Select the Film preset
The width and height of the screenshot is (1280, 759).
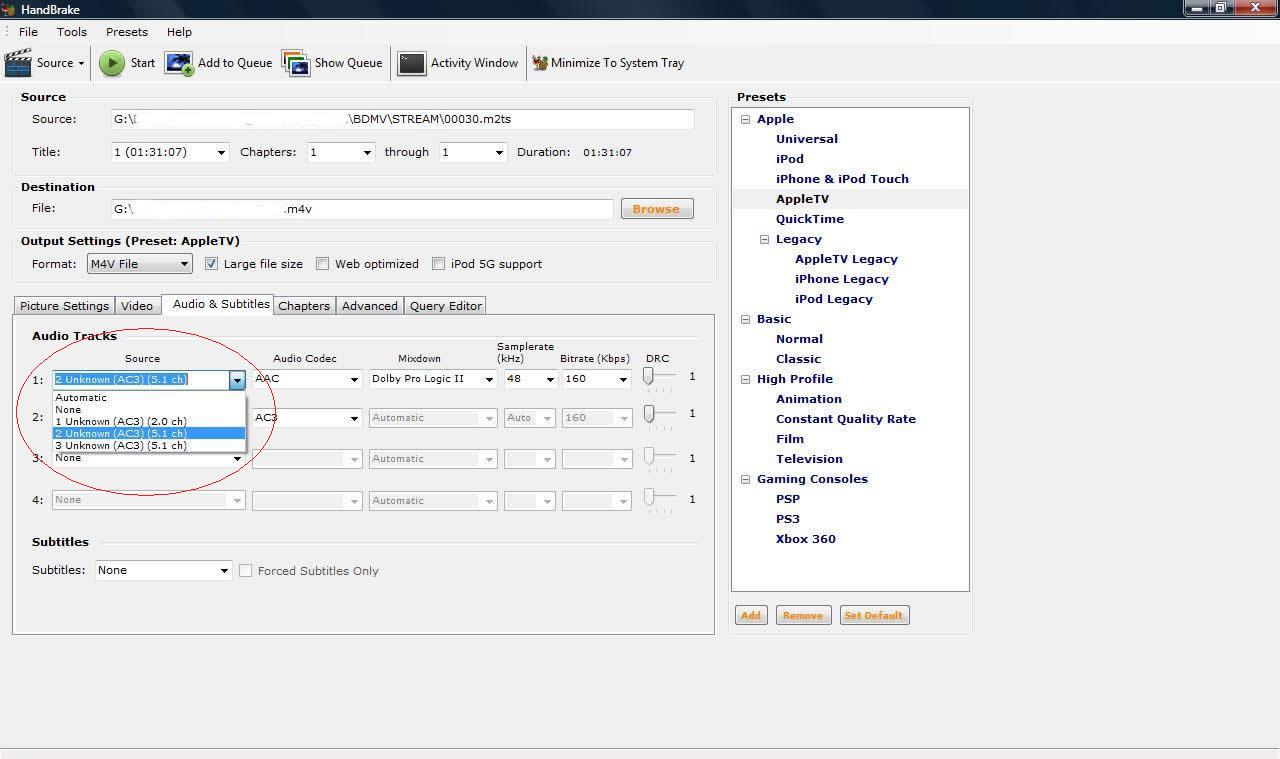(x=790, y=439)
